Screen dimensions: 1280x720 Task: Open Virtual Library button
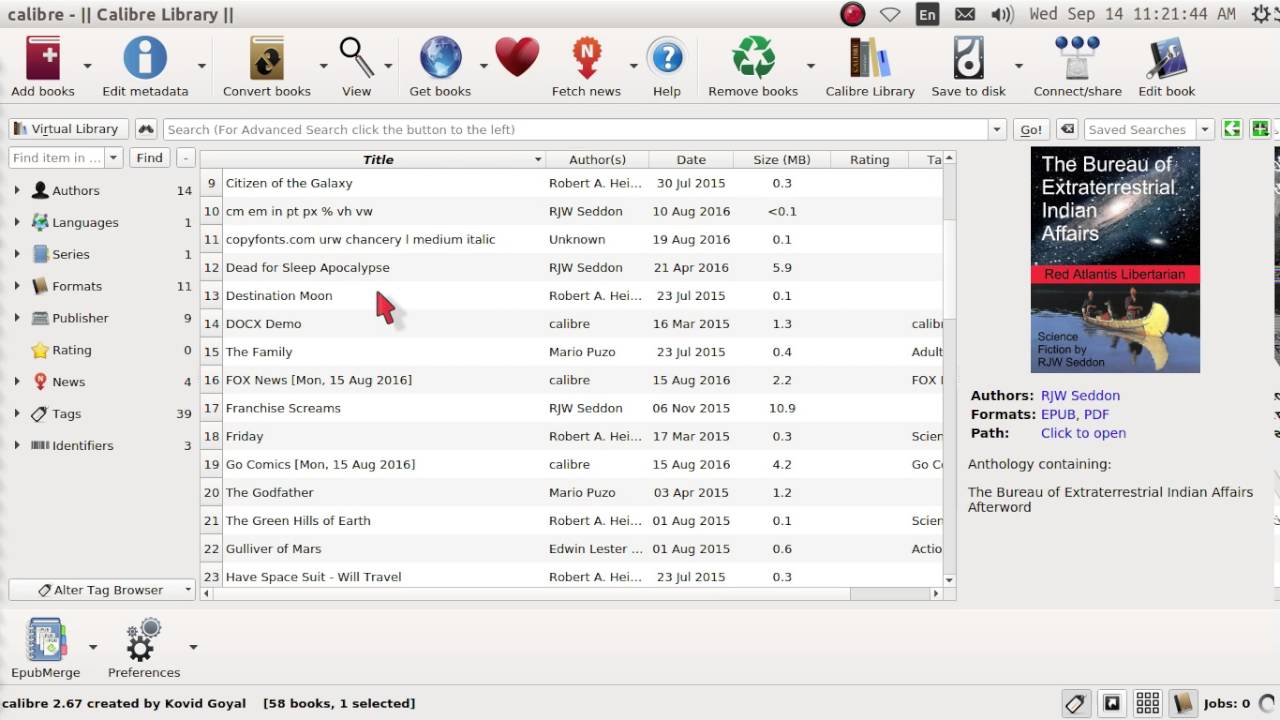pos(68,129)
